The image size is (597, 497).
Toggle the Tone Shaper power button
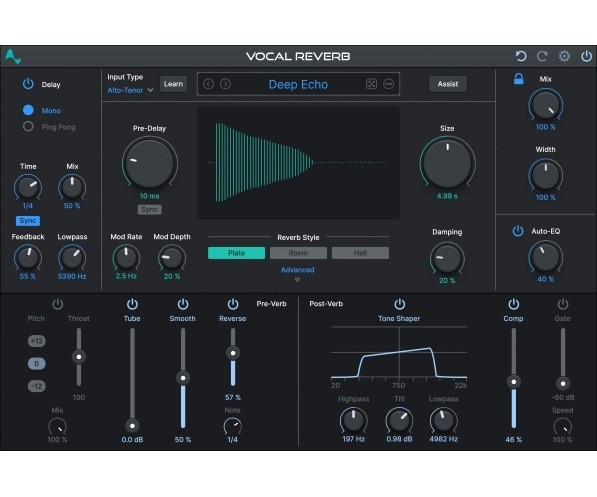(399, 304)
